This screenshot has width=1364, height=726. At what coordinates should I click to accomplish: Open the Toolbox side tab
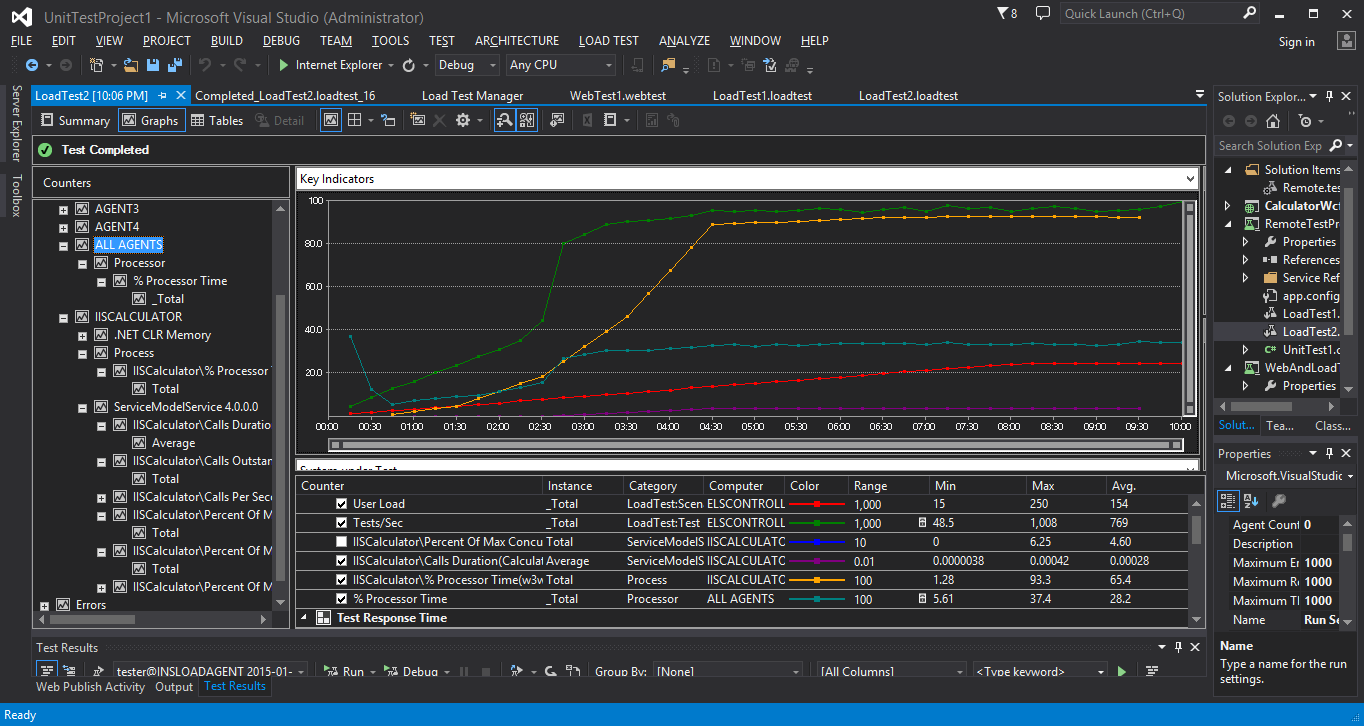tap(15, 196)
